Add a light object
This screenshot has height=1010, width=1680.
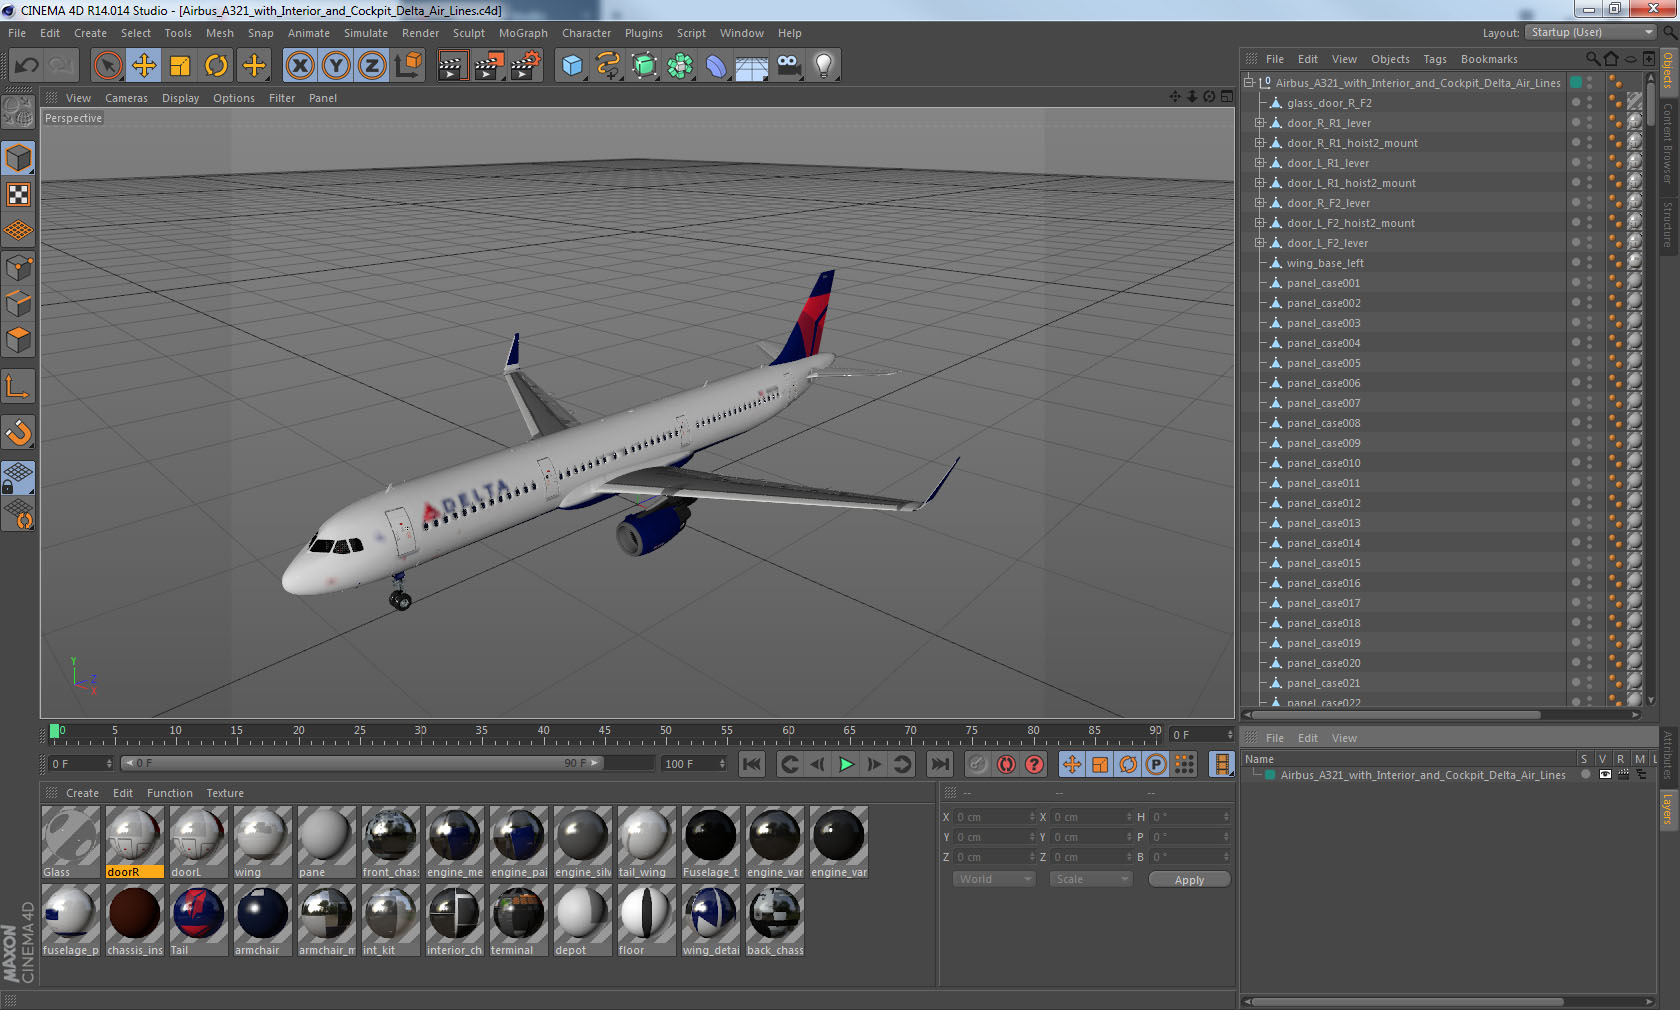click(824, 66)
